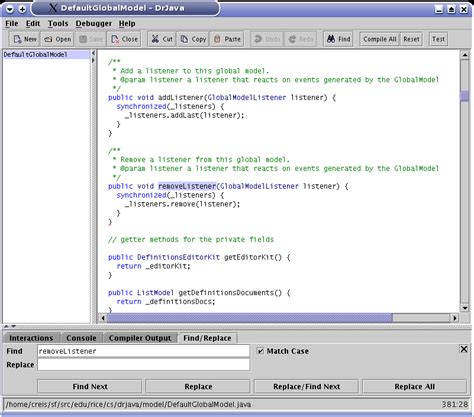Click the Compile All toolbar button
The width and height of the screenshot is (474, 417).
pyautogui.click(x=380, y=39)
